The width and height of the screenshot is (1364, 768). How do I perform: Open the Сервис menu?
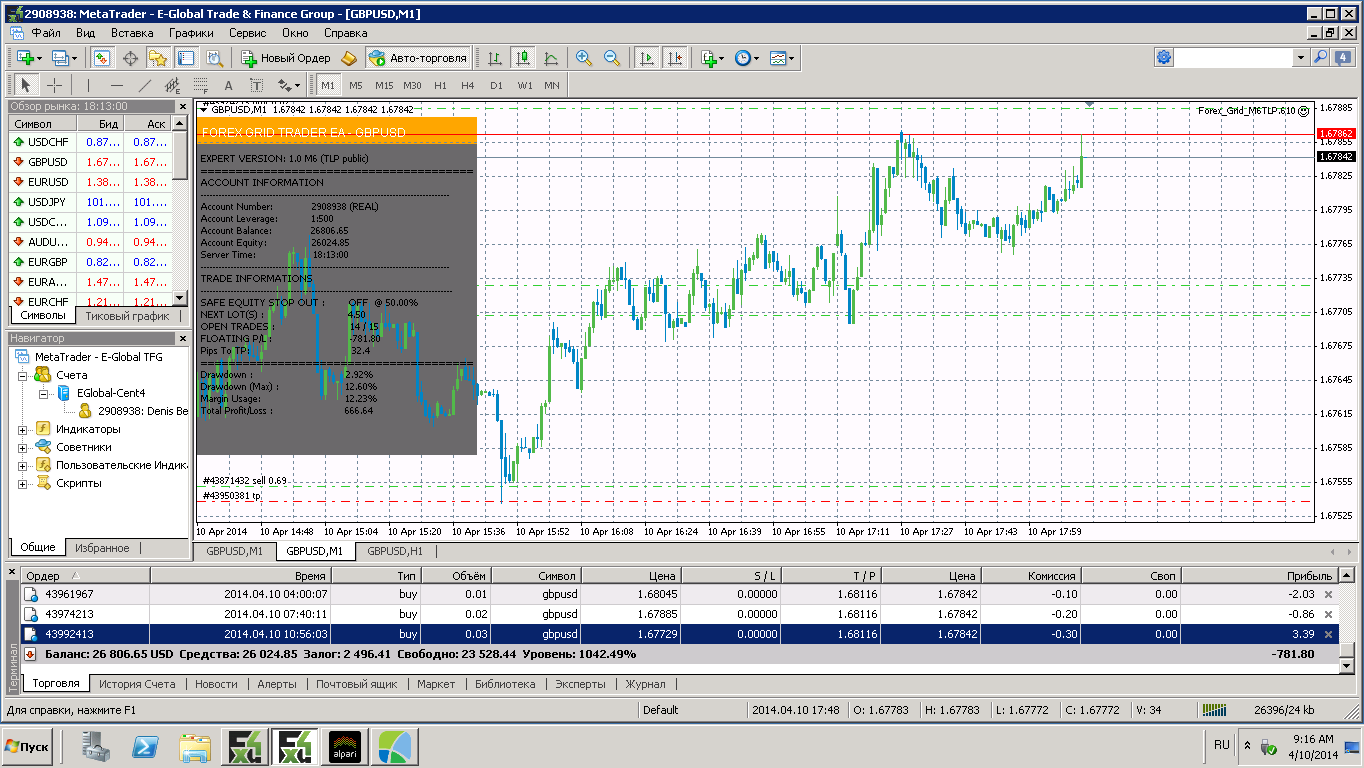pos(247,32)
